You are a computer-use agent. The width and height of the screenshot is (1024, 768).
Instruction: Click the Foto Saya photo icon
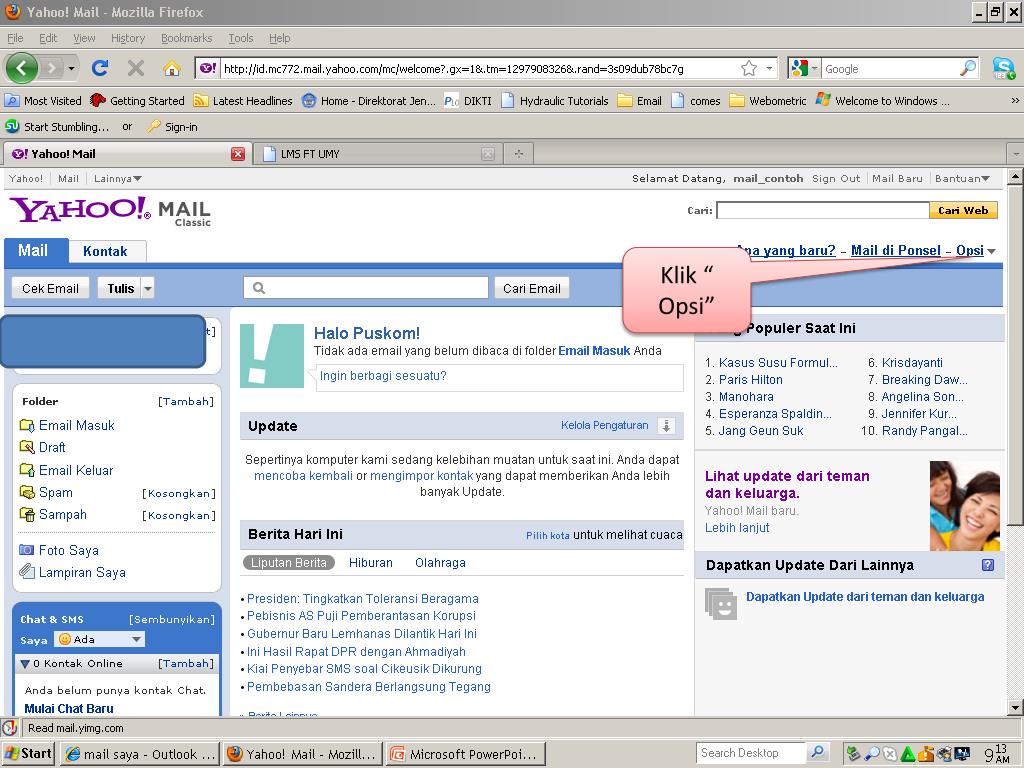(x=27, y=550)
